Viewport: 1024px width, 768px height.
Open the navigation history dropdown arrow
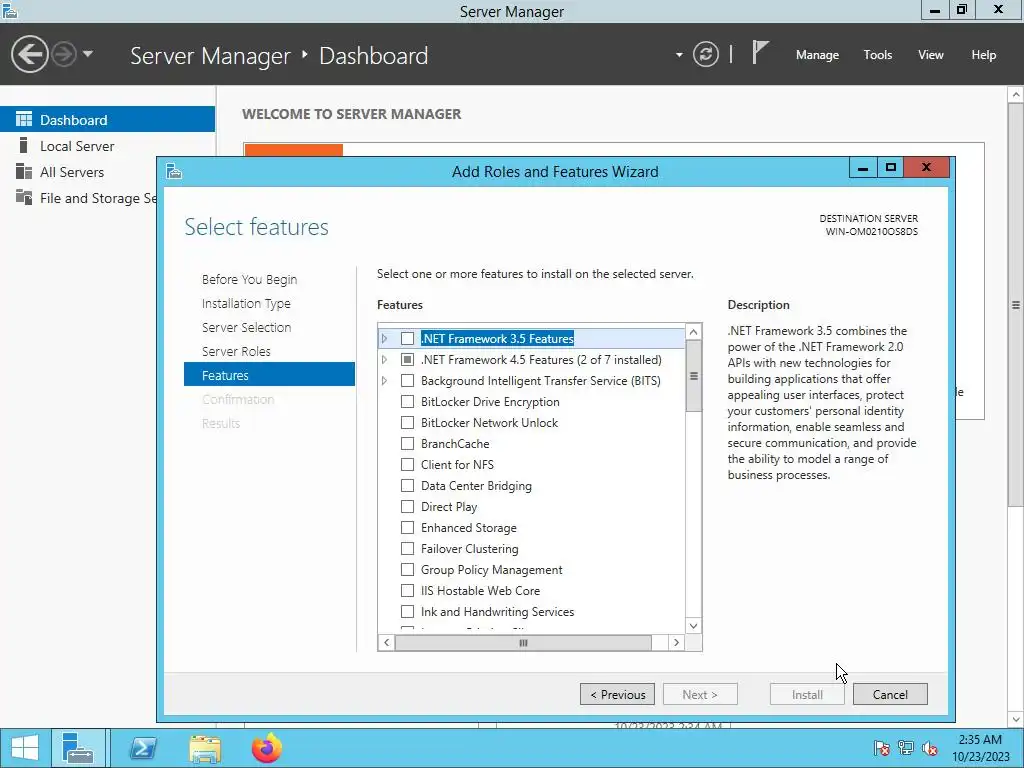[x=88, y=54]
